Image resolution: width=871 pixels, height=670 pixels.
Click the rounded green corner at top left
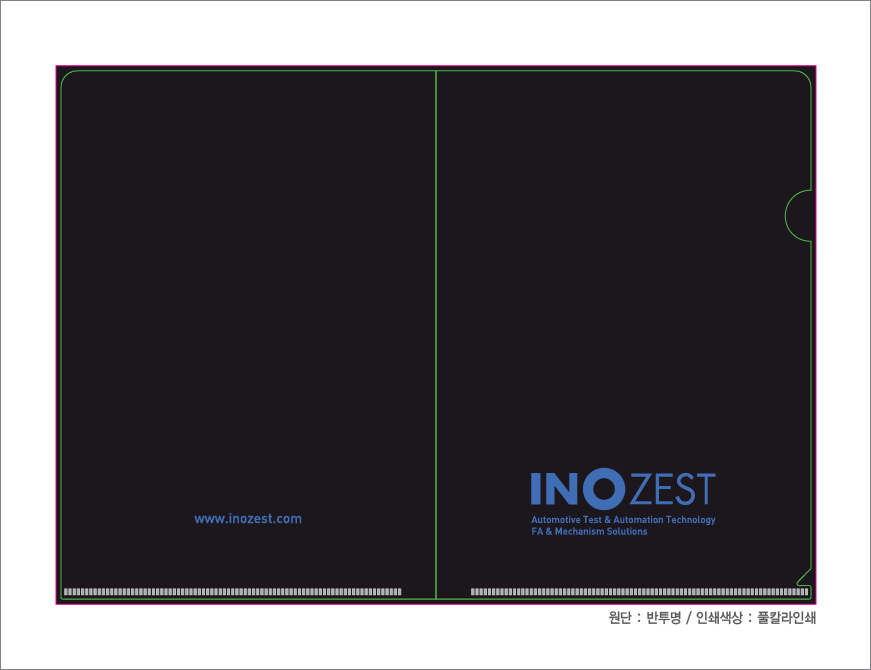(64, 75)
